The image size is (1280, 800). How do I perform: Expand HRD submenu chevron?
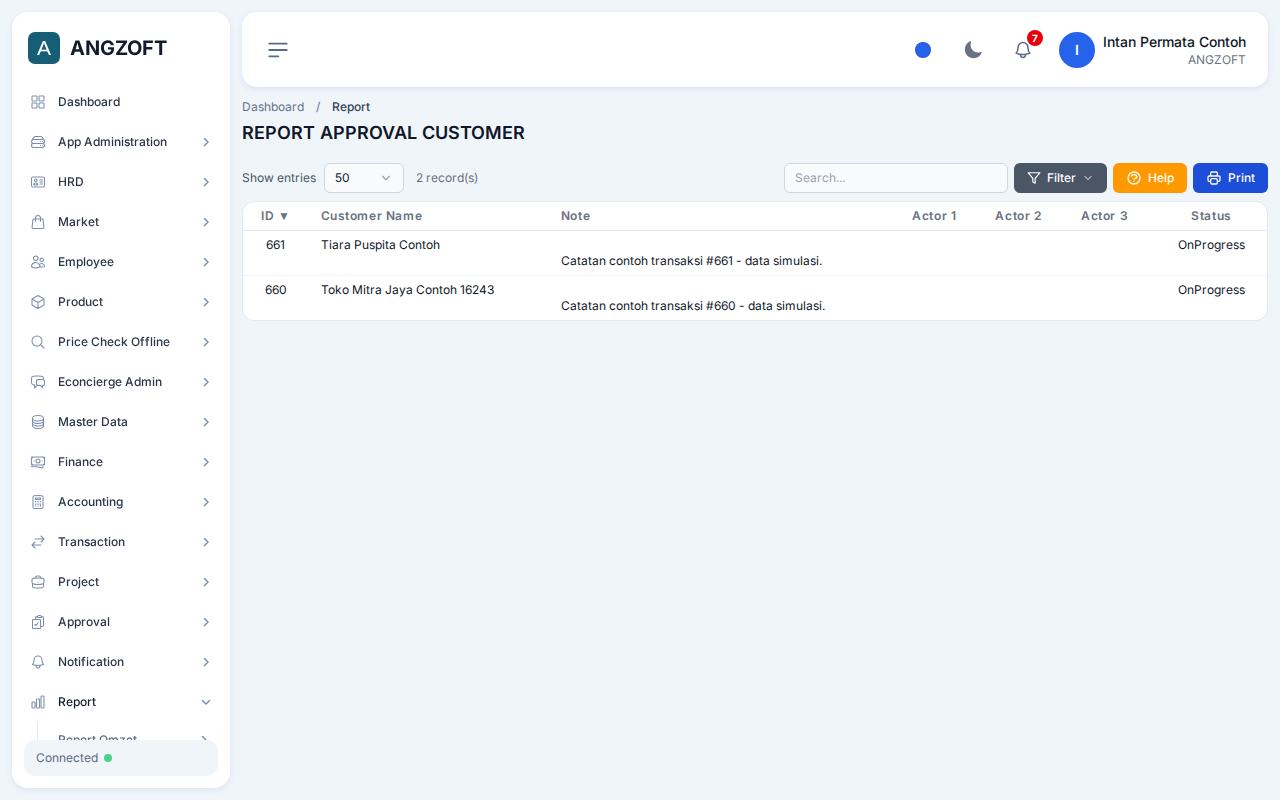[x=206, y=182]
